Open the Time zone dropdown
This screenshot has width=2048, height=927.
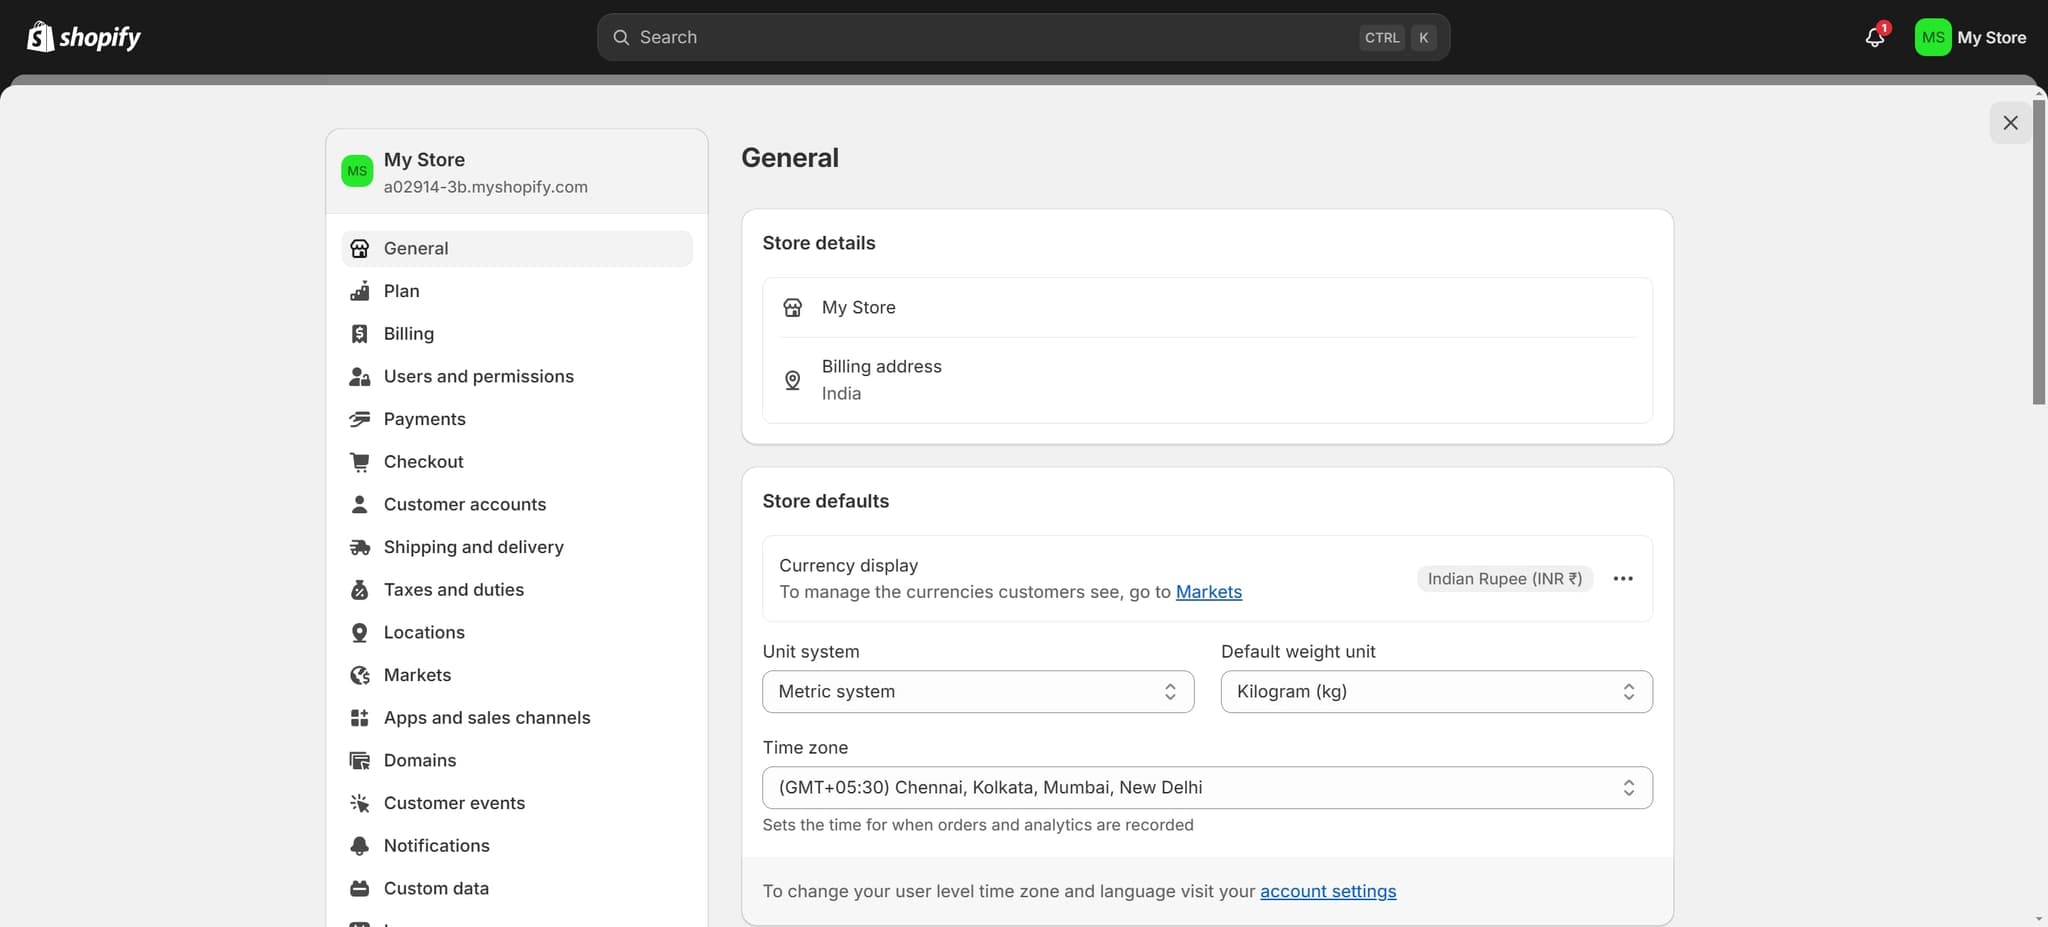pos(1206,788)
